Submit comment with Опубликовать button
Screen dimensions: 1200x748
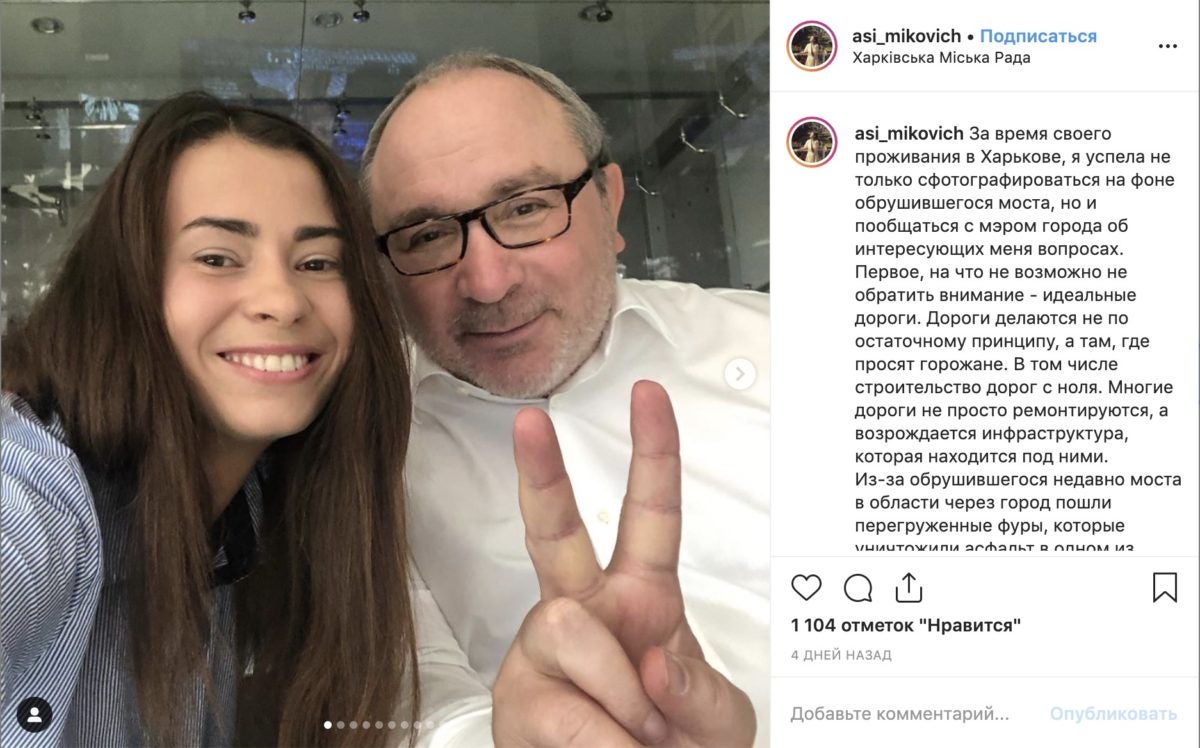[x=1113, y=714]
